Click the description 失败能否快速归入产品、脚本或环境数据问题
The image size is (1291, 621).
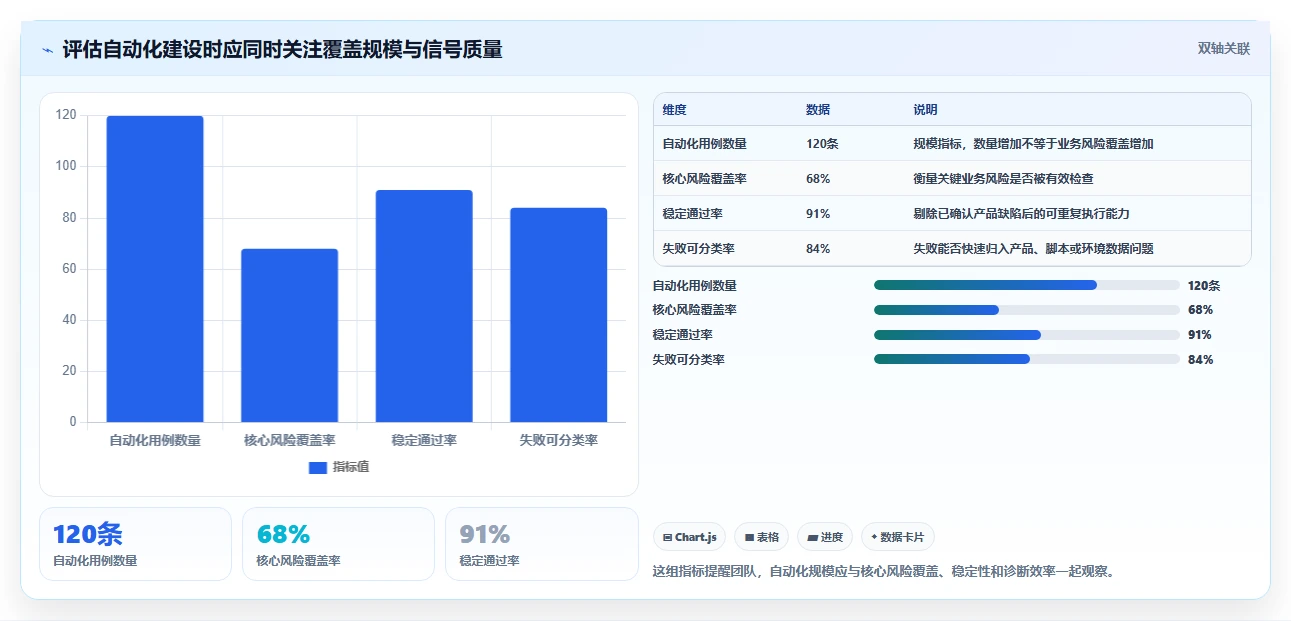click(1033, 249)
